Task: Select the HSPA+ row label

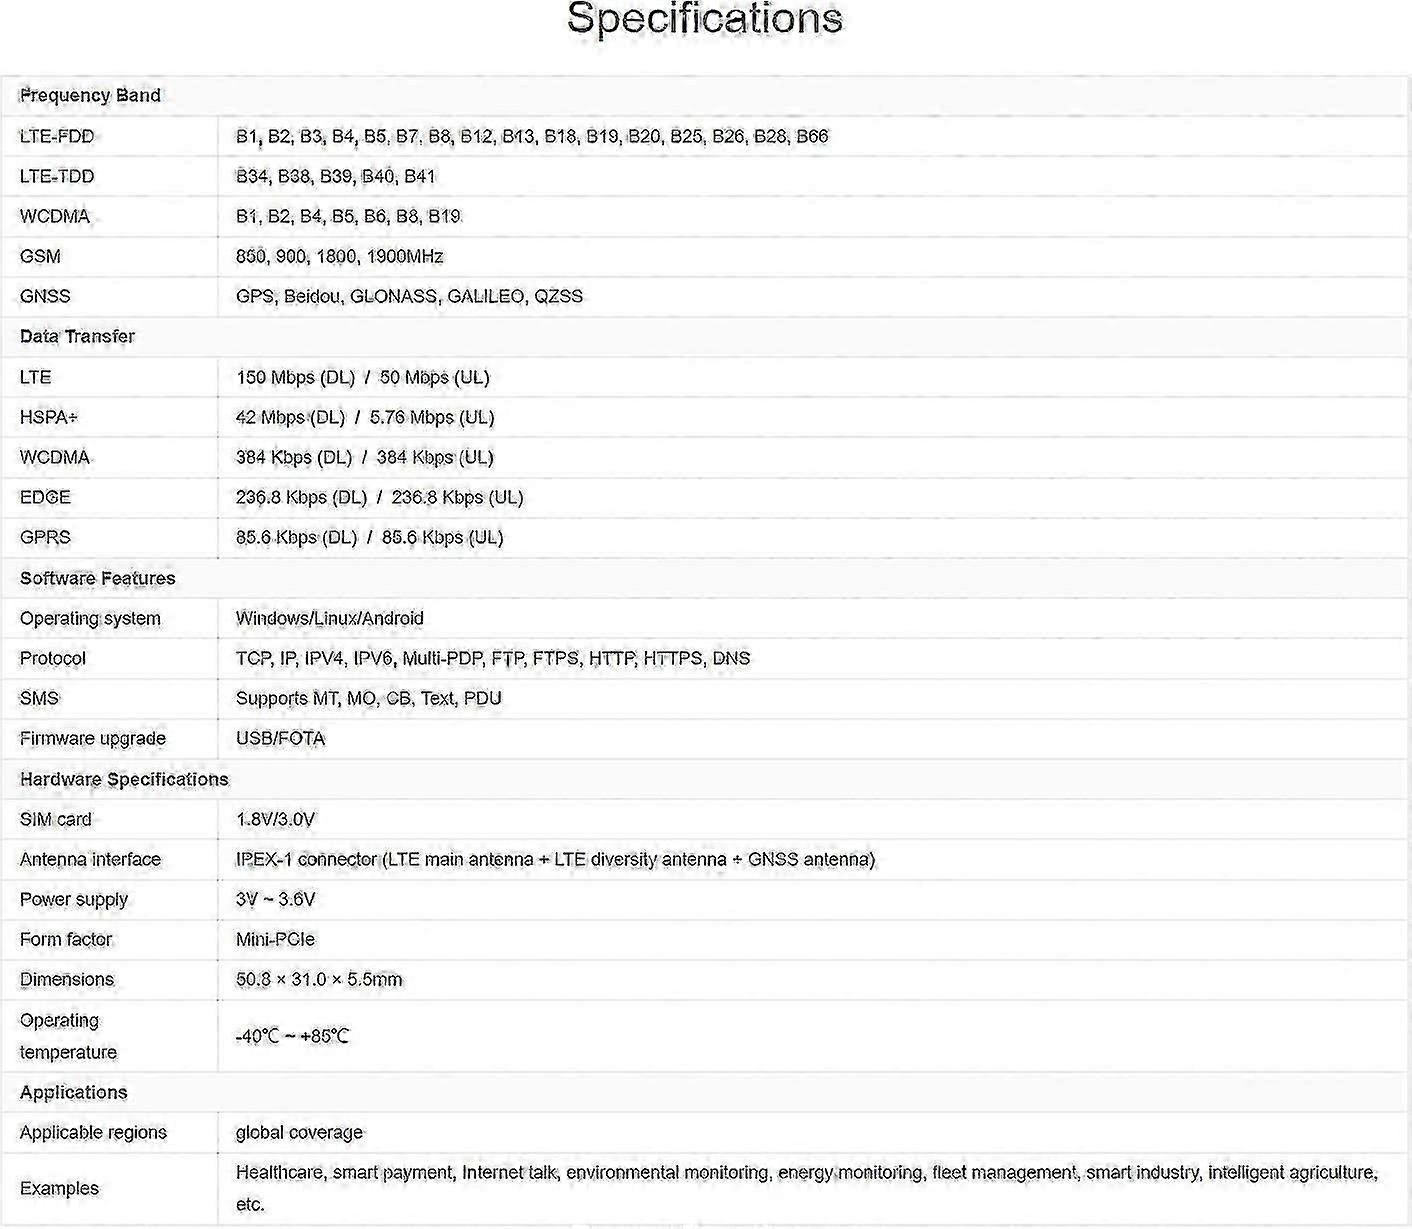Action: click(49, 418)
